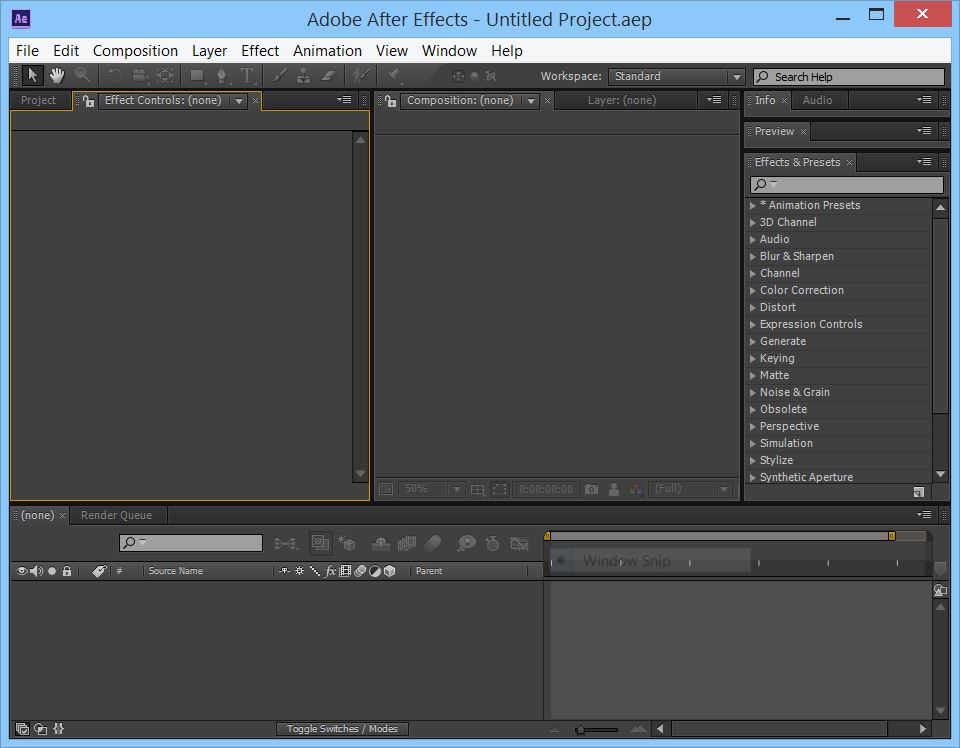The image size is (960, 748).
Task: Select the Rectangle shape tool
Action: pos(197,76)
